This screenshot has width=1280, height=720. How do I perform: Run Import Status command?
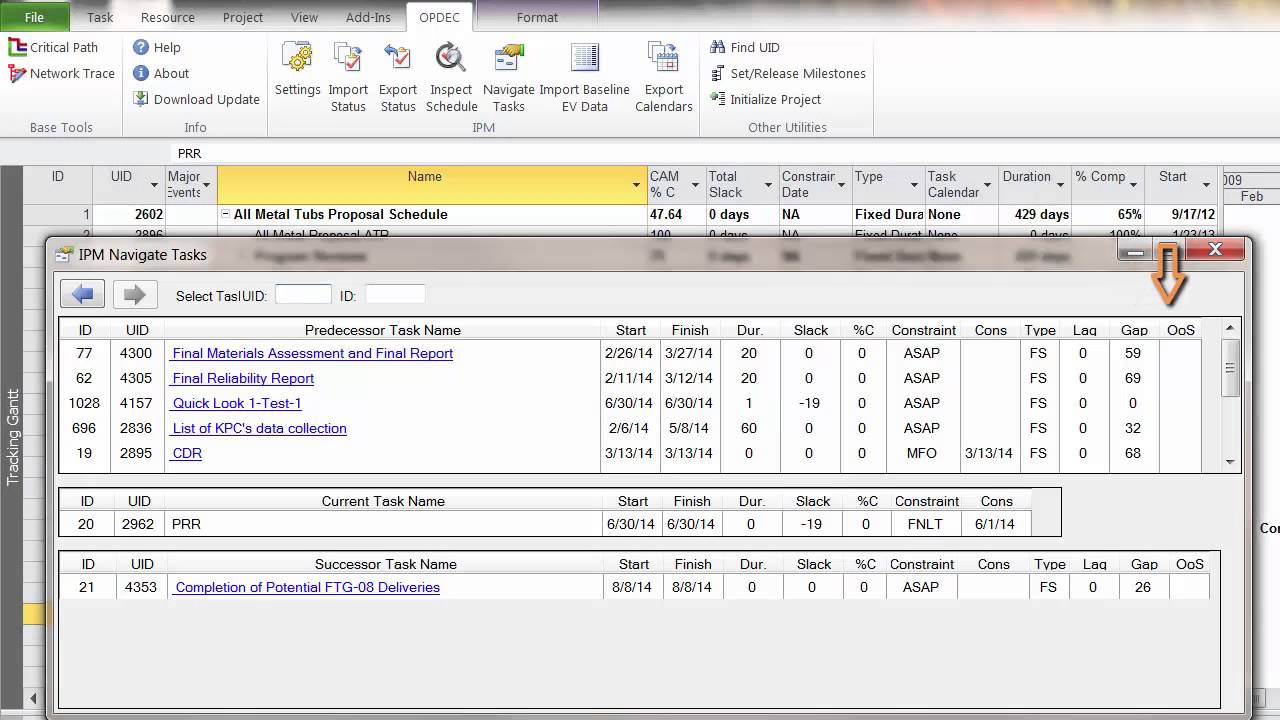pyautogui.click(x=348, y=77)
